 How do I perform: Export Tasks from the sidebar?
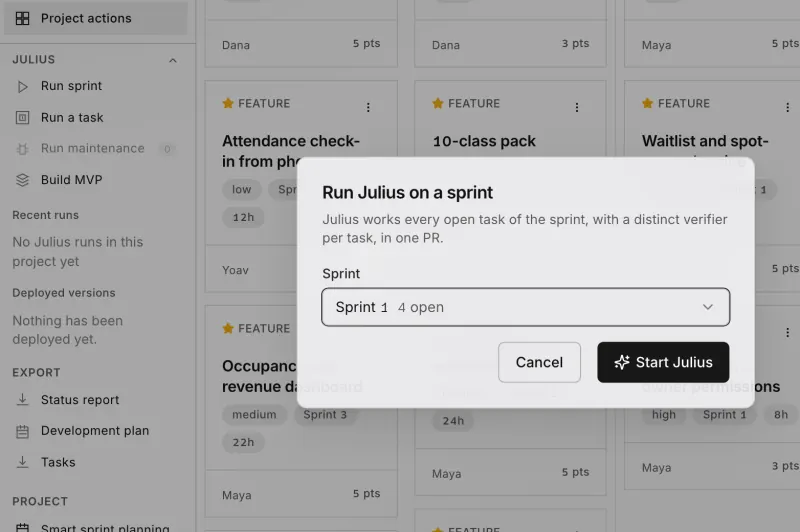[x=58, y=462]
